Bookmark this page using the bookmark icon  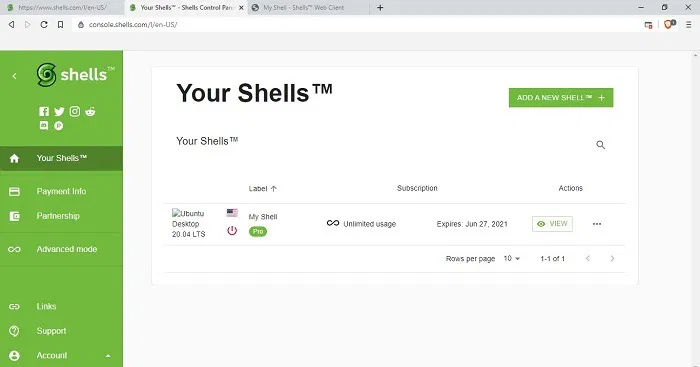tap(60, 25)
